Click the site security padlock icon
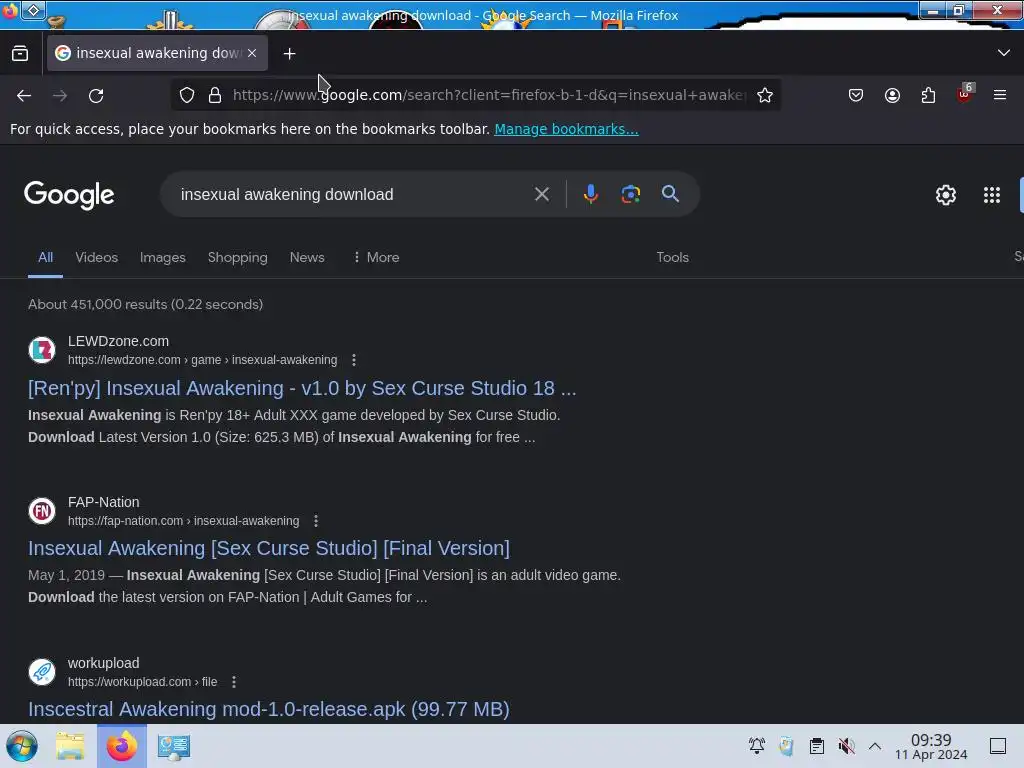The width and height of the screenshot is (1024, 768). (215, 95)
